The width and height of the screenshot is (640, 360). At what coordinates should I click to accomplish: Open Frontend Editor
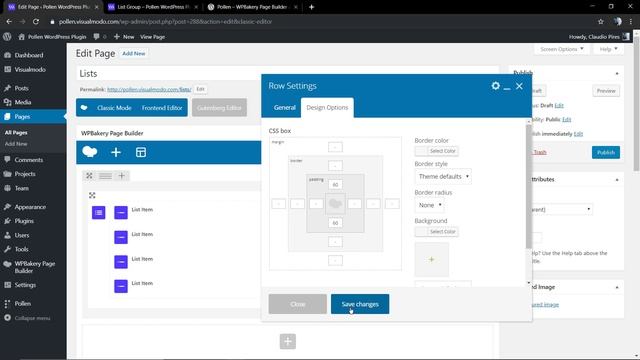click(x=162, y=108)
